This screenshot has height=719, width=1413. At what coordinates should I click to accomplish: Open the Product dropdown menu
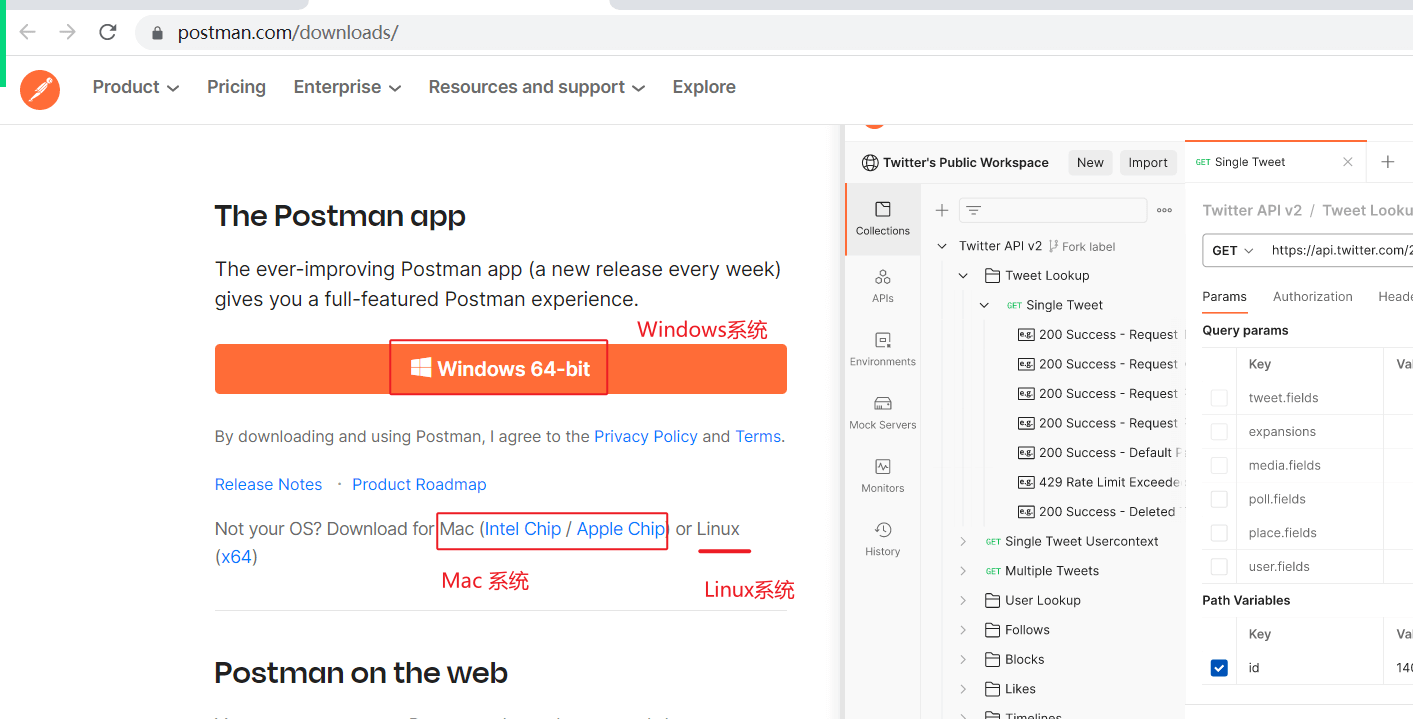pos(136,87)
